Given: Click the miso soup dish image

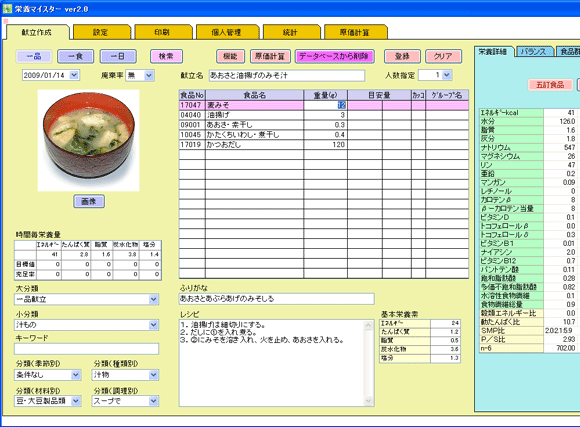Looking at the screenshot, I should 88,140.
